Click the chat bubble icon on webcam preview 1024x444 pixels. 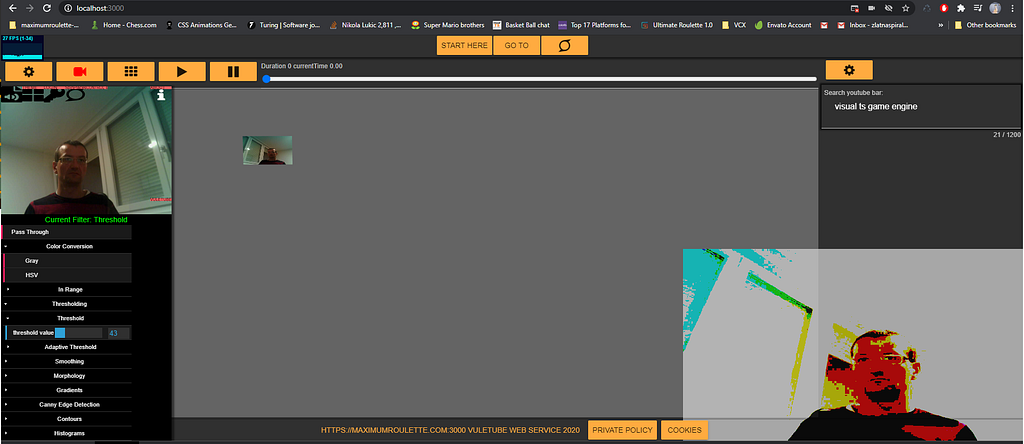[x=75, y=95]
